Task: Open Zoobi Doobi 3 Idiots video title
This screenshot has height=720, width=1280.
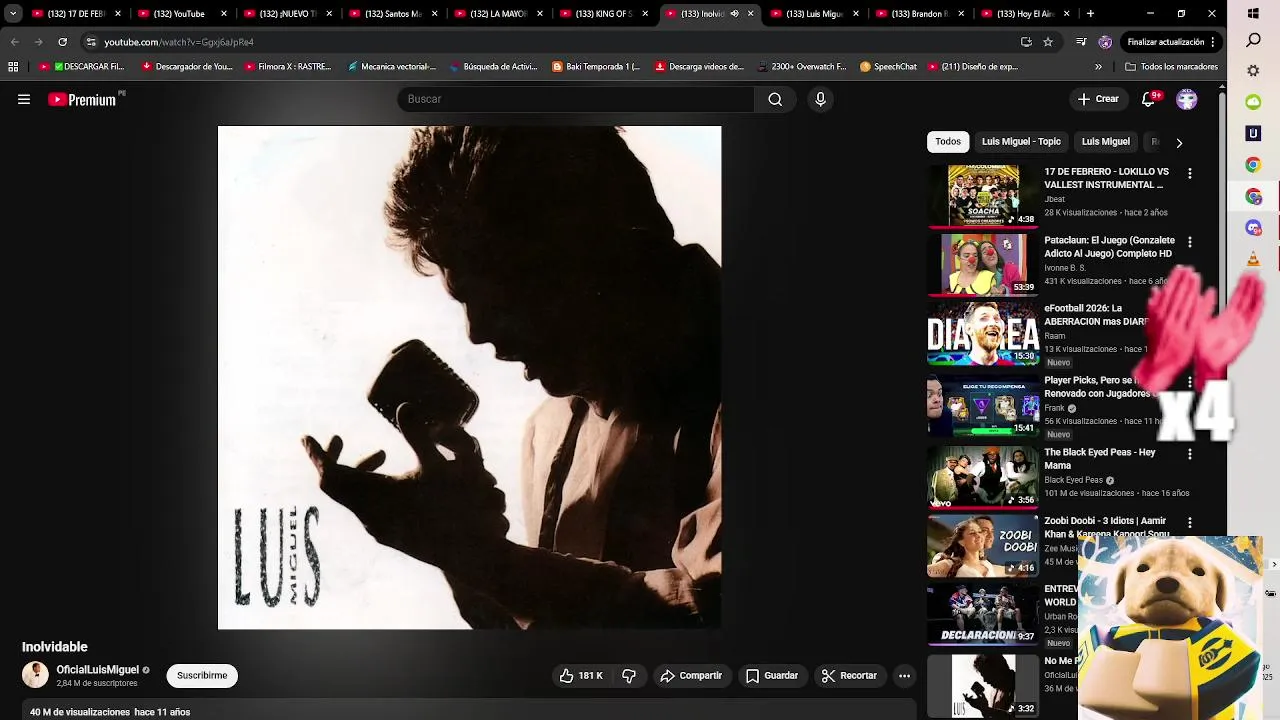Action: coord(1106,527)
